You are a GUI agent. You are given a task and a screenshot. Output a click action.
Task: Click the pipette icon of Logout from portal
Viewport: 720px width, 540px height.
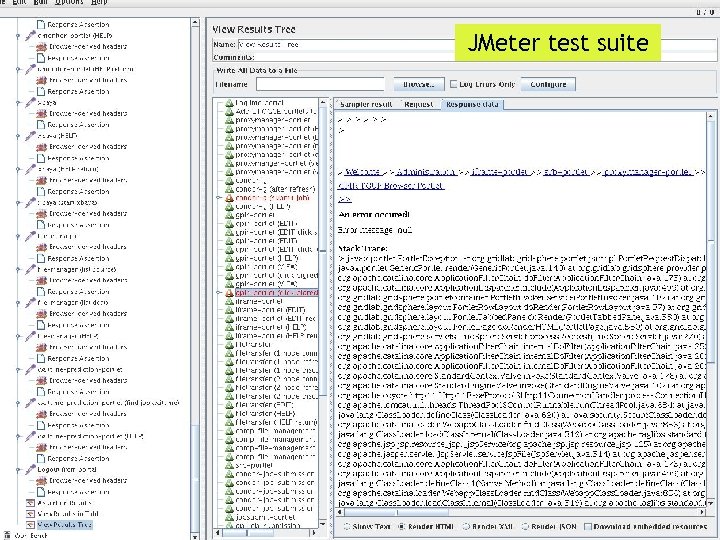click(30, 469)
